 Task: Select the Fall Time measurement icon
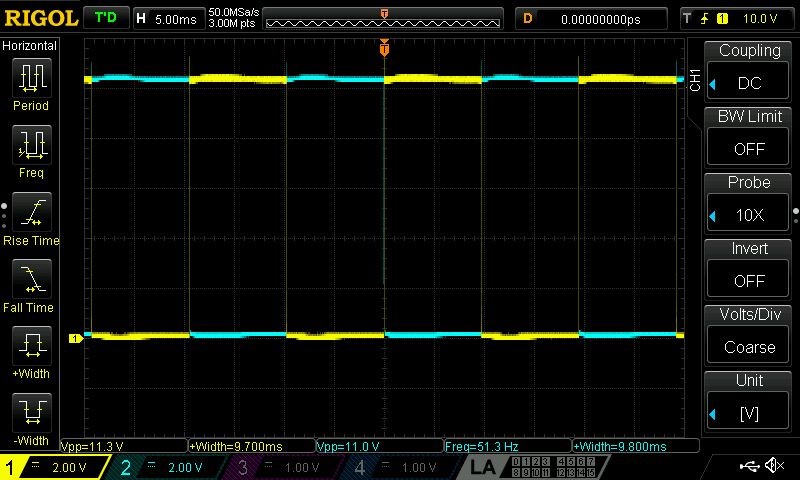(32, 279)
